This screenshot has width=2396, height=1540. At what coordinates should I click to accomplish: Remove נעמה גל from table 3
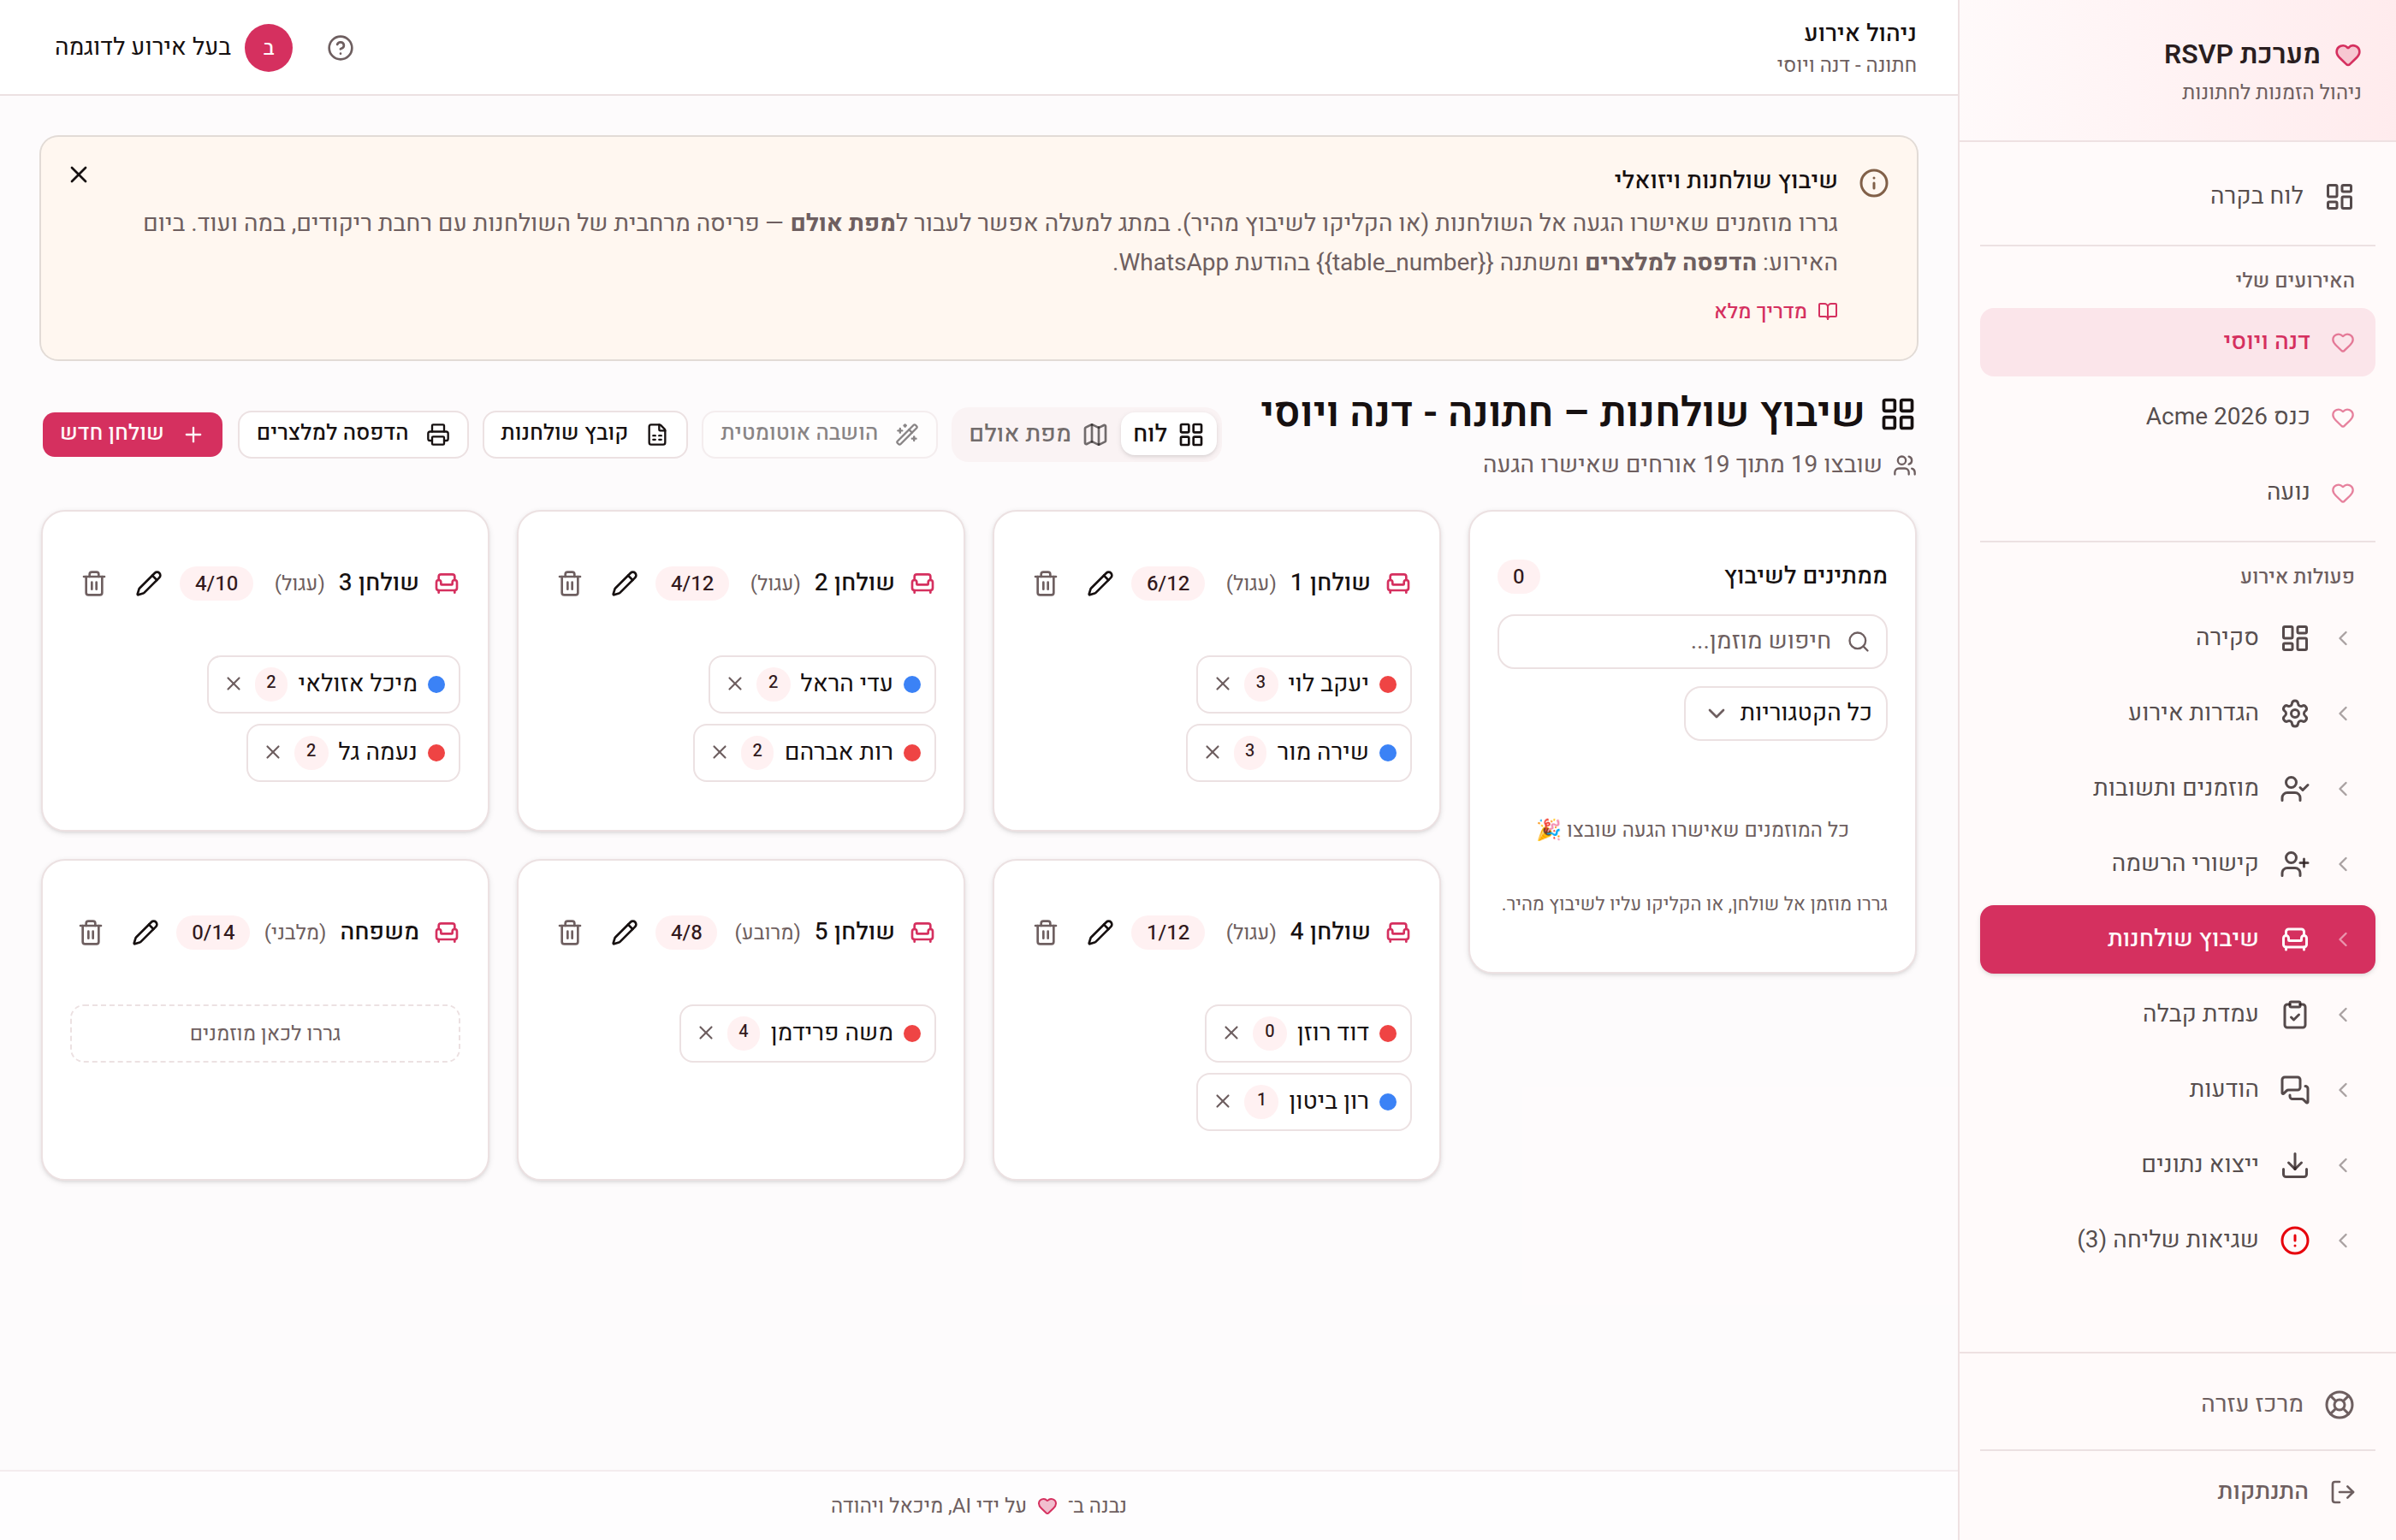tap(273, 752)
